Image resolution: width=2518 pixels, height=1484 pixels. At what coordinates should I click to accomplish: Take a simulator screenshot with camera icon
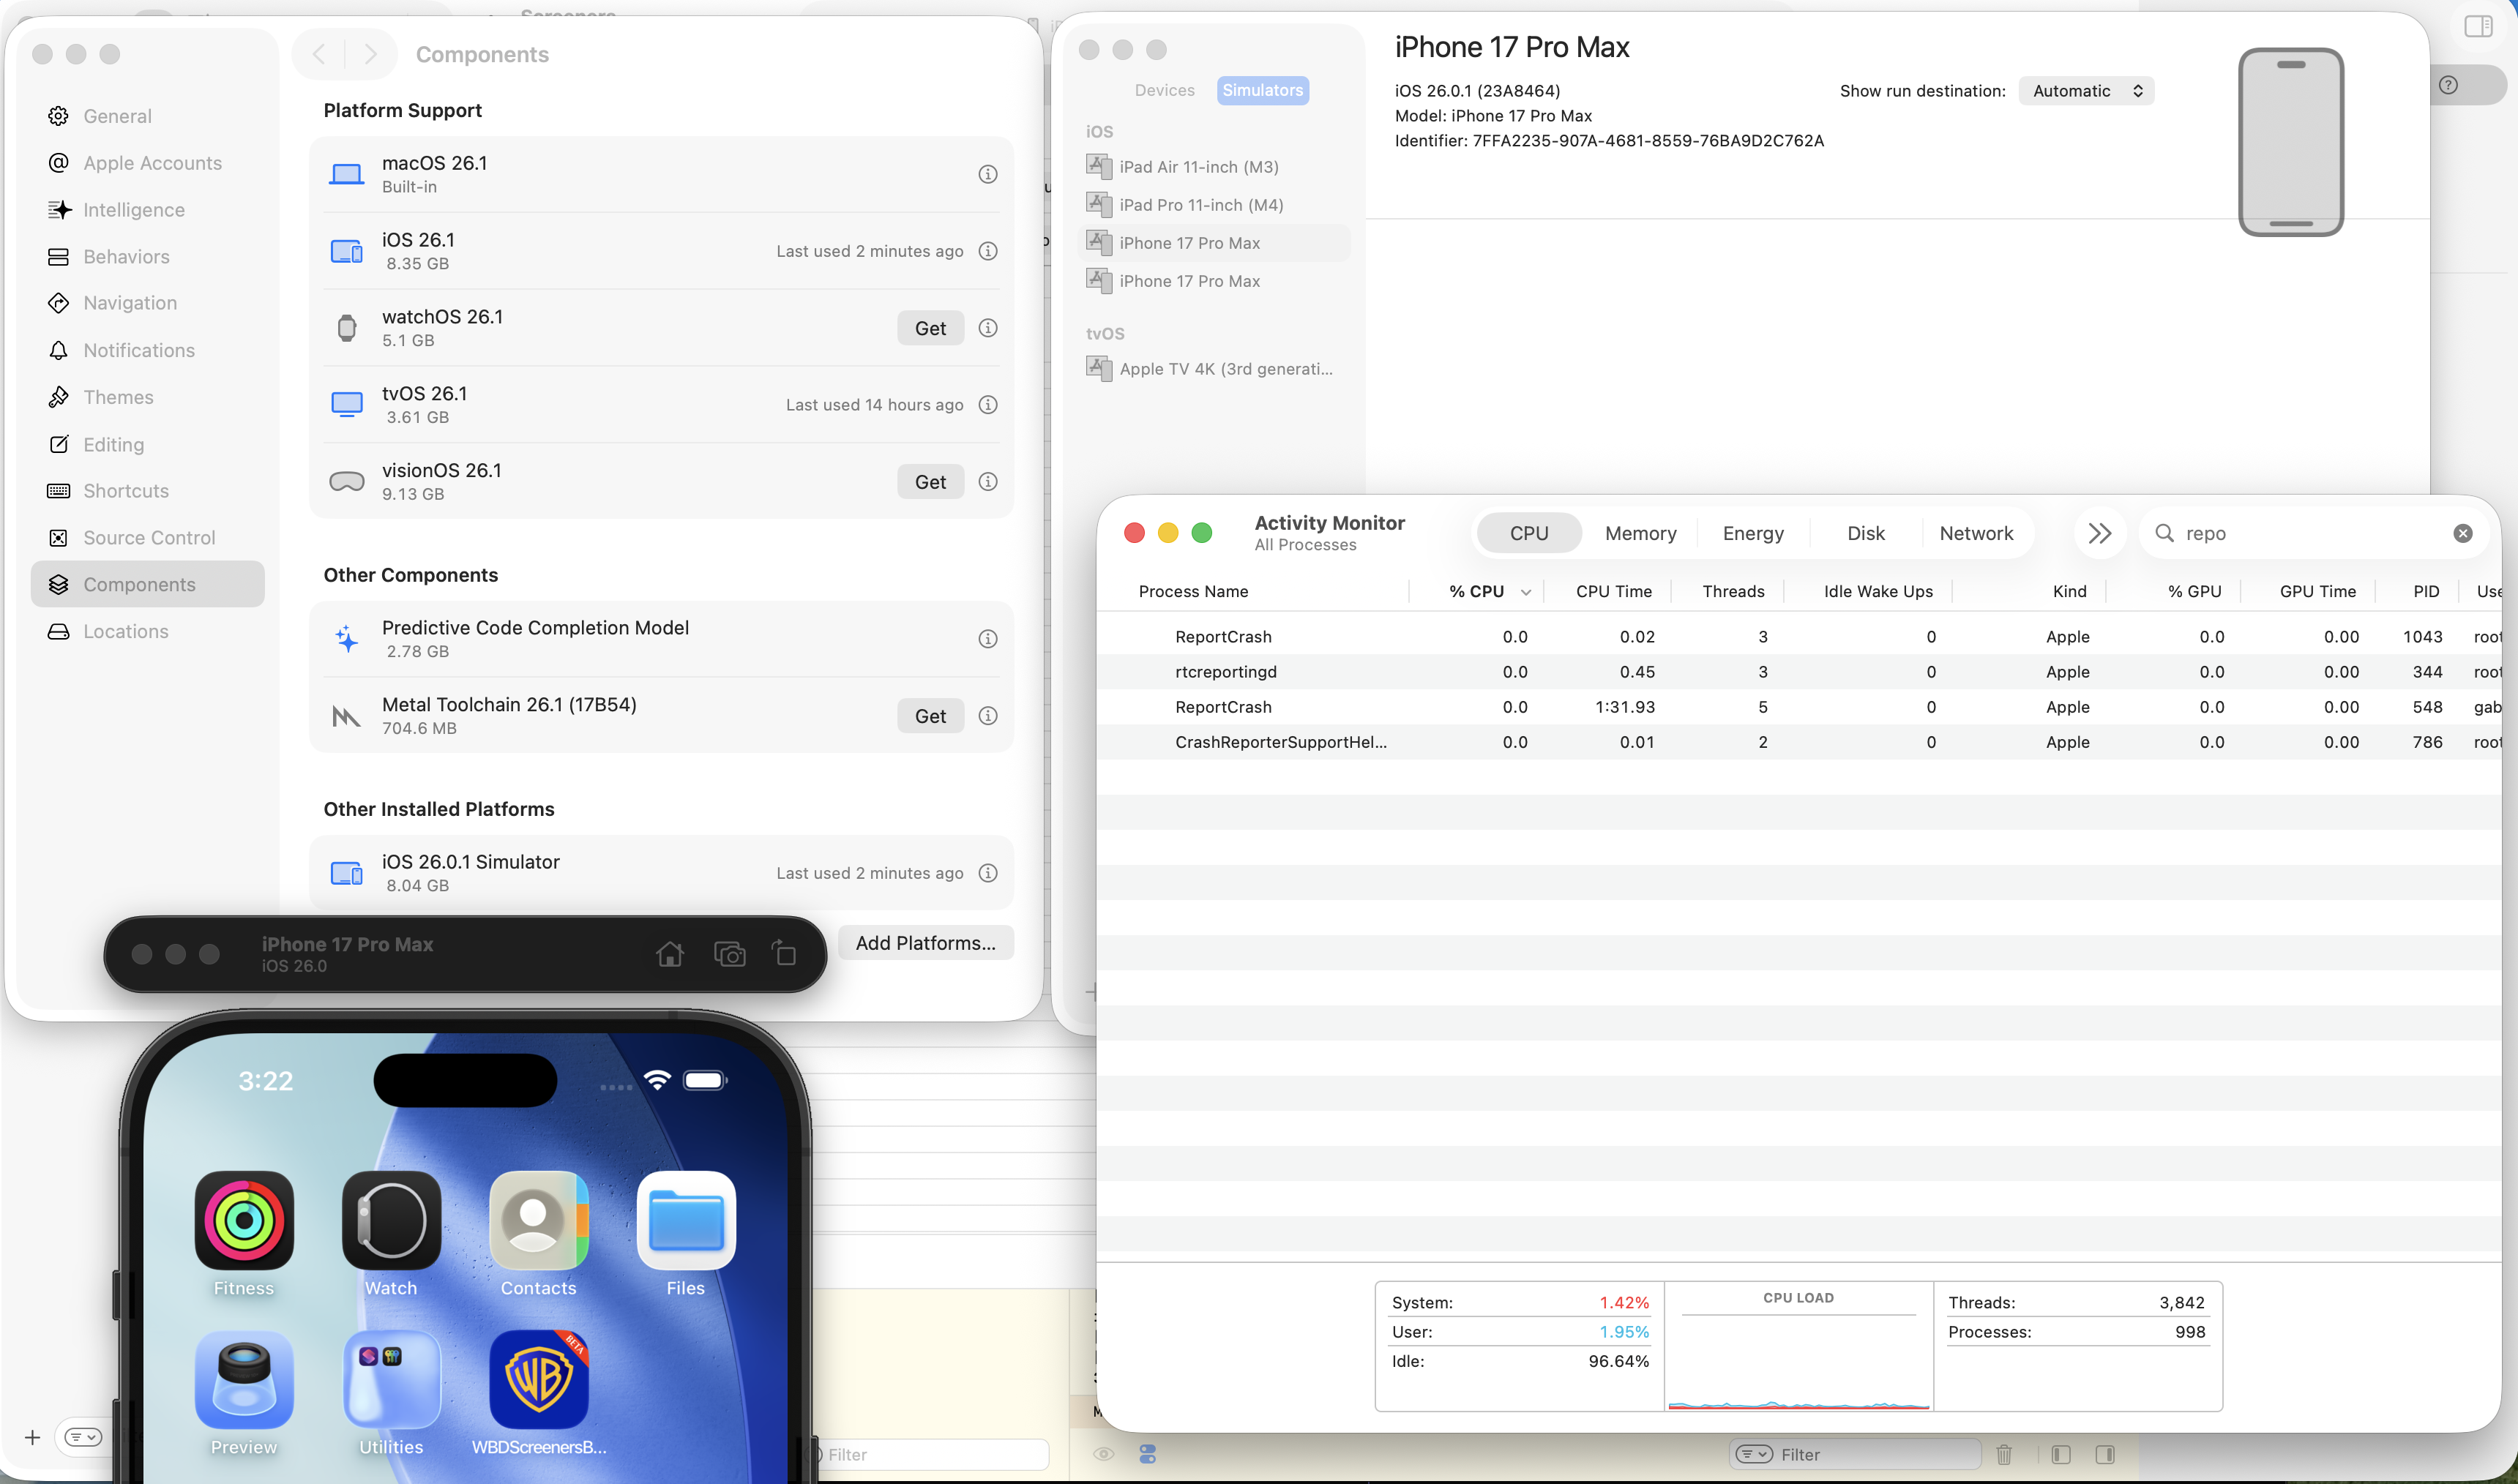pyautogui.click(x=729, y=954)
